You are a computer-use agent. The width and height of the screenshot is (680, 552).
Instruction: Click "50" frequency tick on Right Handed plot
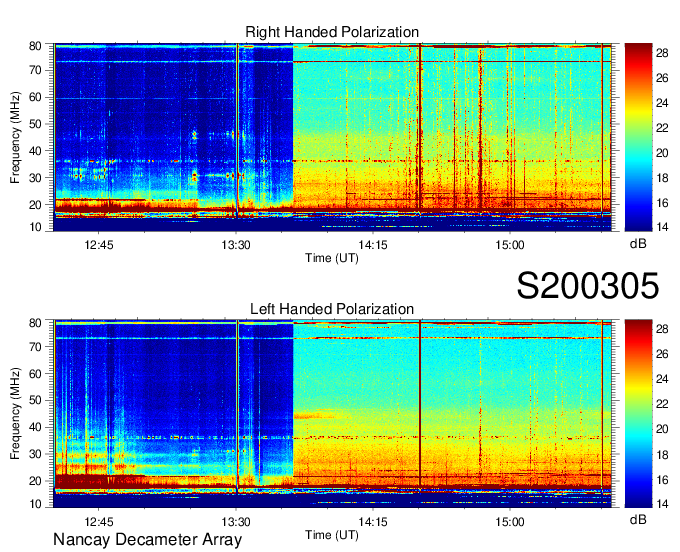pos(36,124)
